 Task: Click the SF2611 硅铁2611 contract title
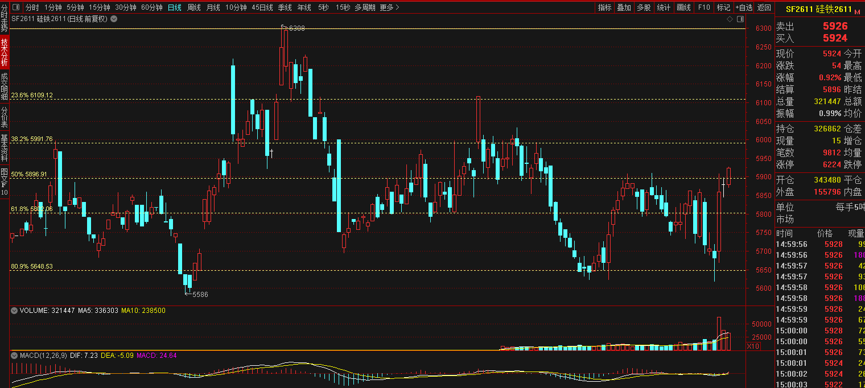tap(819, 9)
